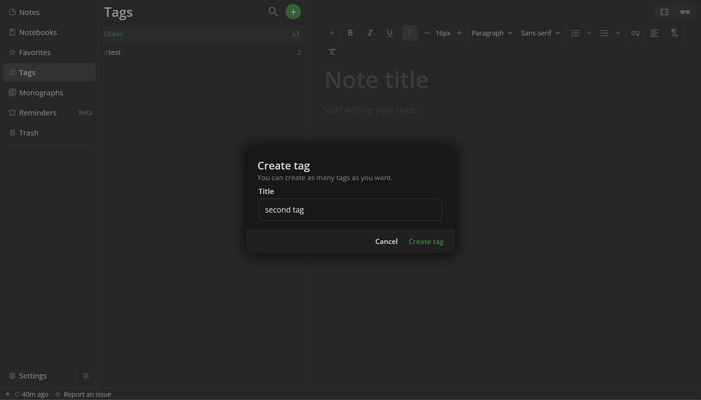The height and width of the screenshot is (400, 701).
Task: Open the #test tag
Action: (202, 52)
